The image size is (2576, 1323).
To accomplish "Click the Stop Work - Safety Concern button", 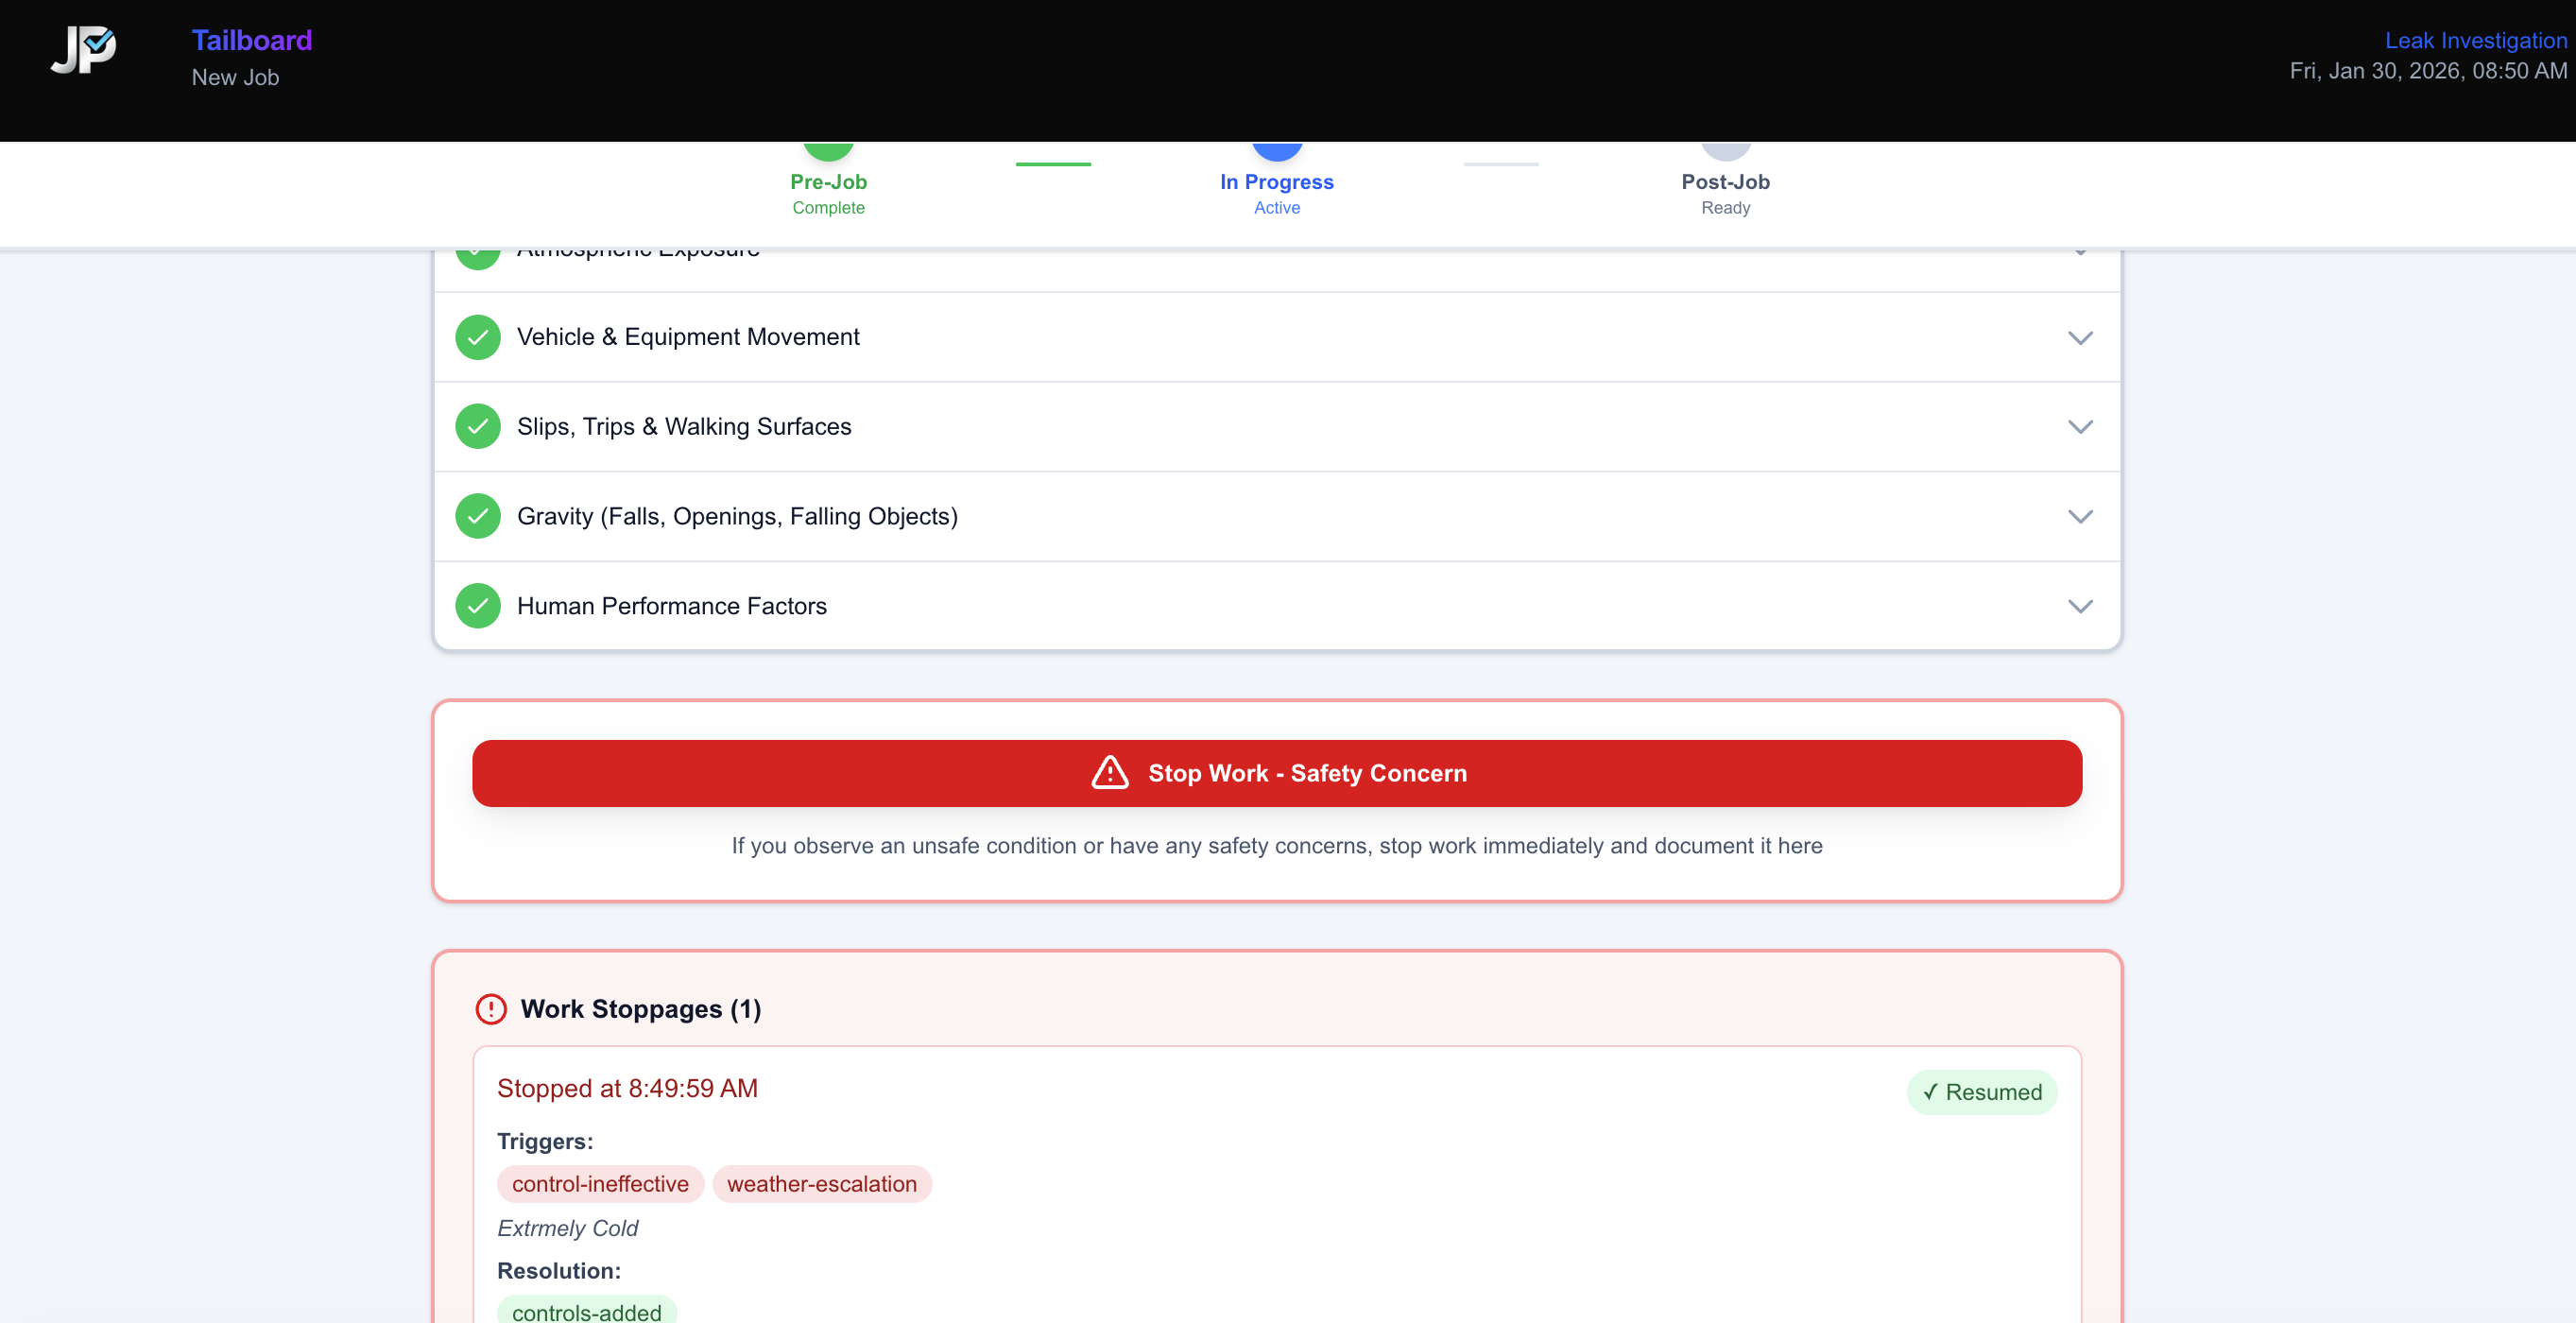I will coord(1277,772).
